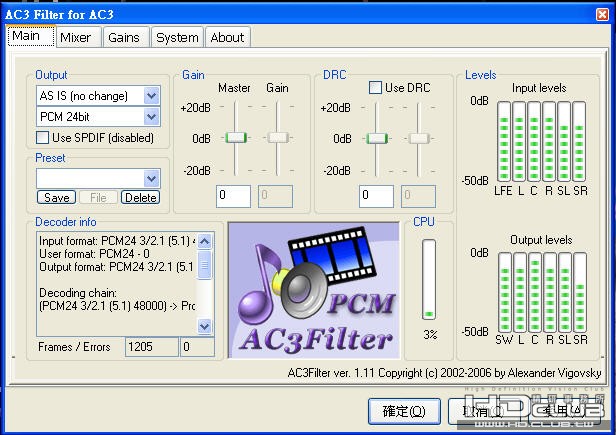Screen dimensions: 616x435
Task: Expand the PCM 24bit format dropdown
Action: coord(151,117)
